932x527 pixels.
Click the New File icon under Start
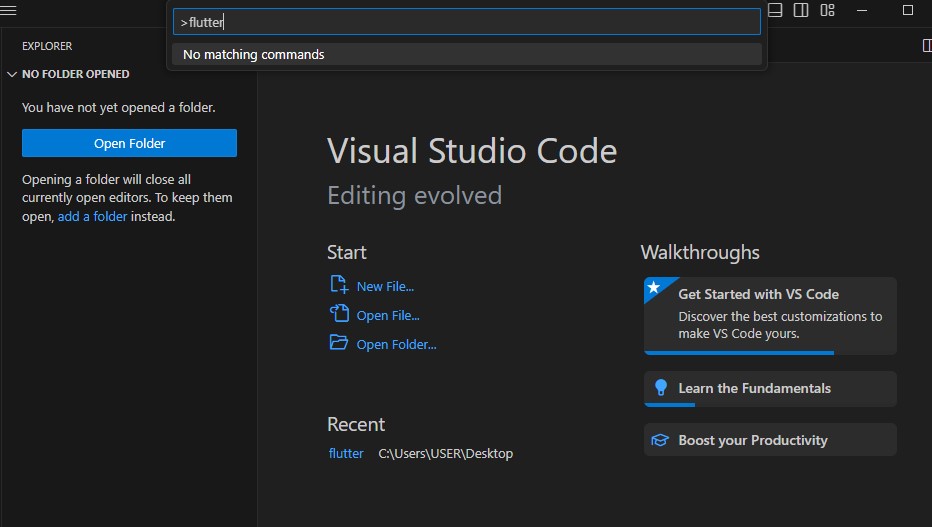339,285
